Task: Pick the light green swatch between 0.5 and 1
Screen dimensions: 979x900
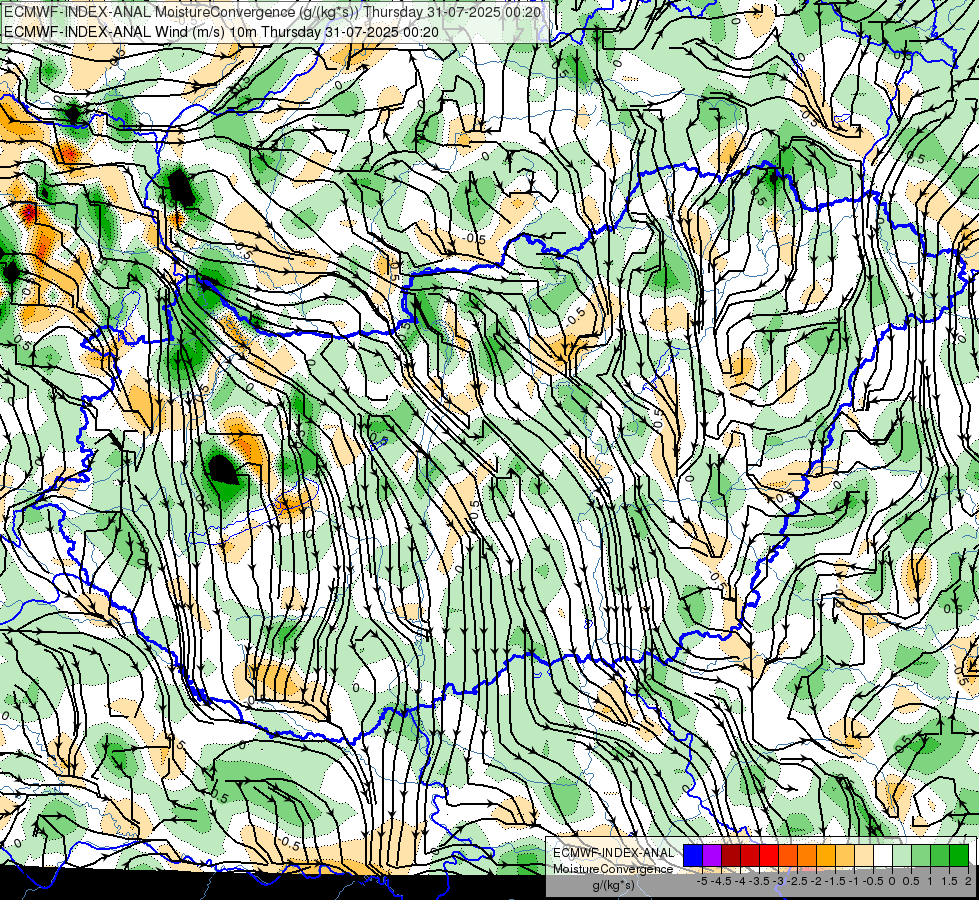Action: (921, 855)
